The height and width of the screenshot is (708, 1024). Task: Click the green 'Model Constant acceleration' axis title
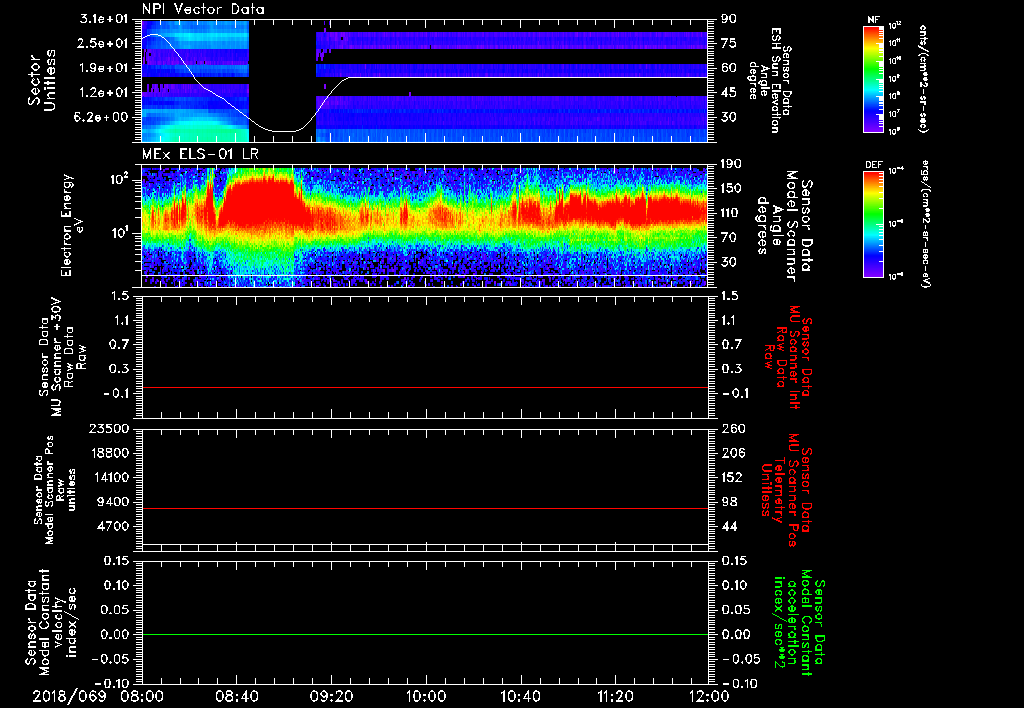pos(798,624)
